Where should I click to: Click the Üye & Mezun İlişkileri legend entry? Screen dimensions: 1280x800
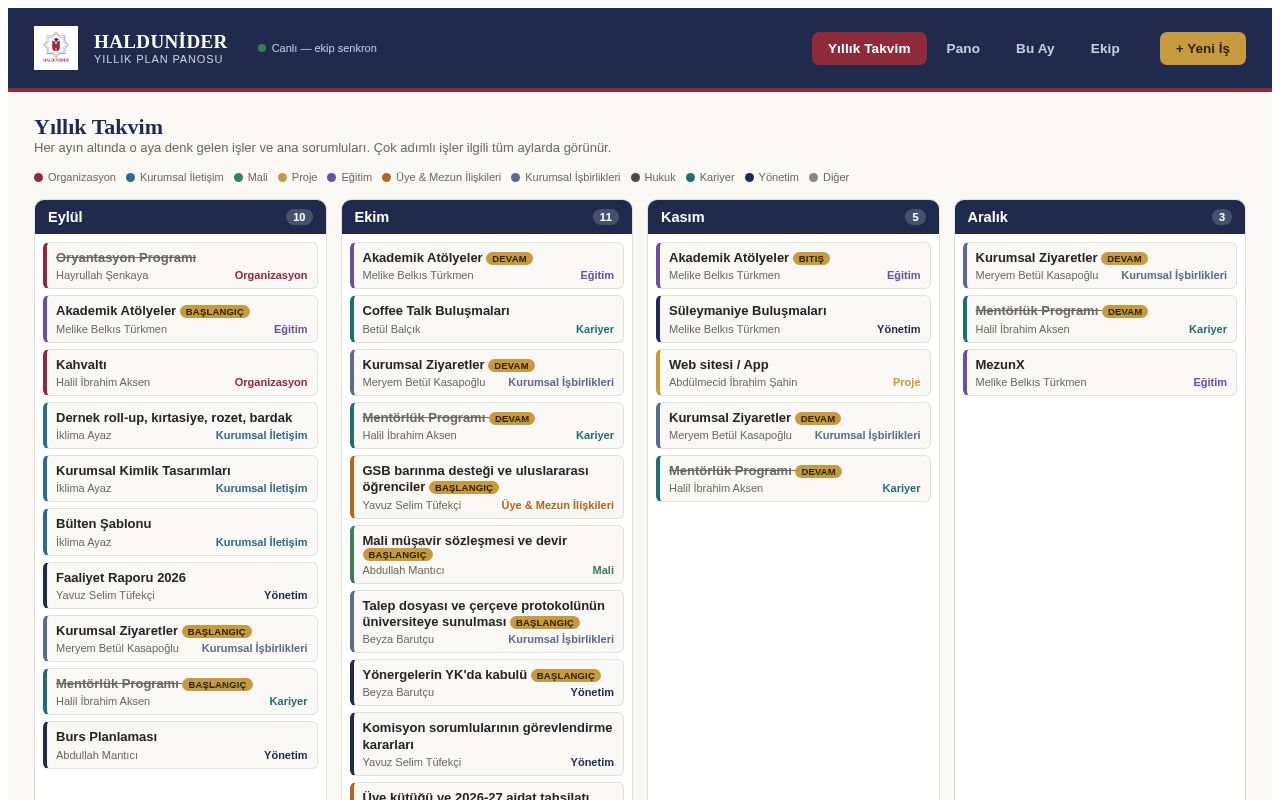(x=441, y=177)
